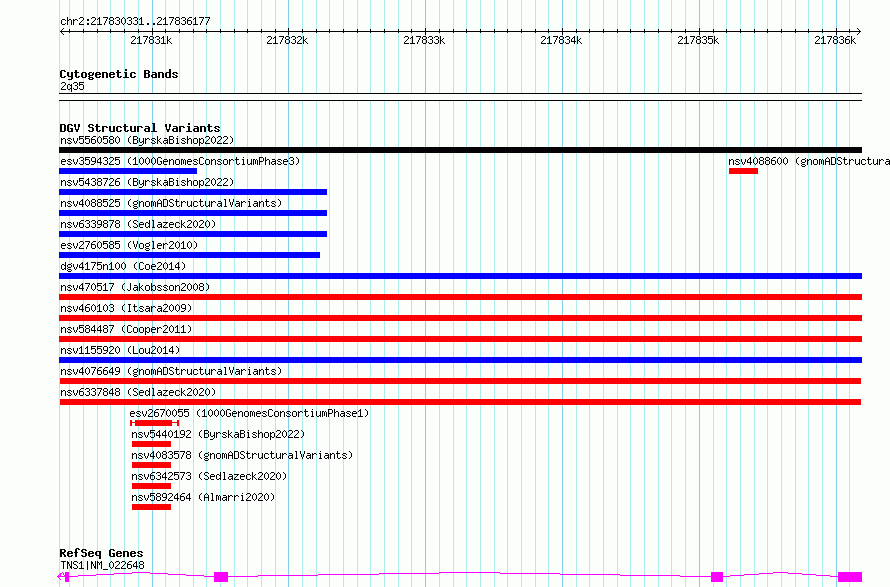Click the nsv5892464 (Almarri2020) label
Image resolution: width=890 pixels, height=587 pixels.
(x=203, y=497)
